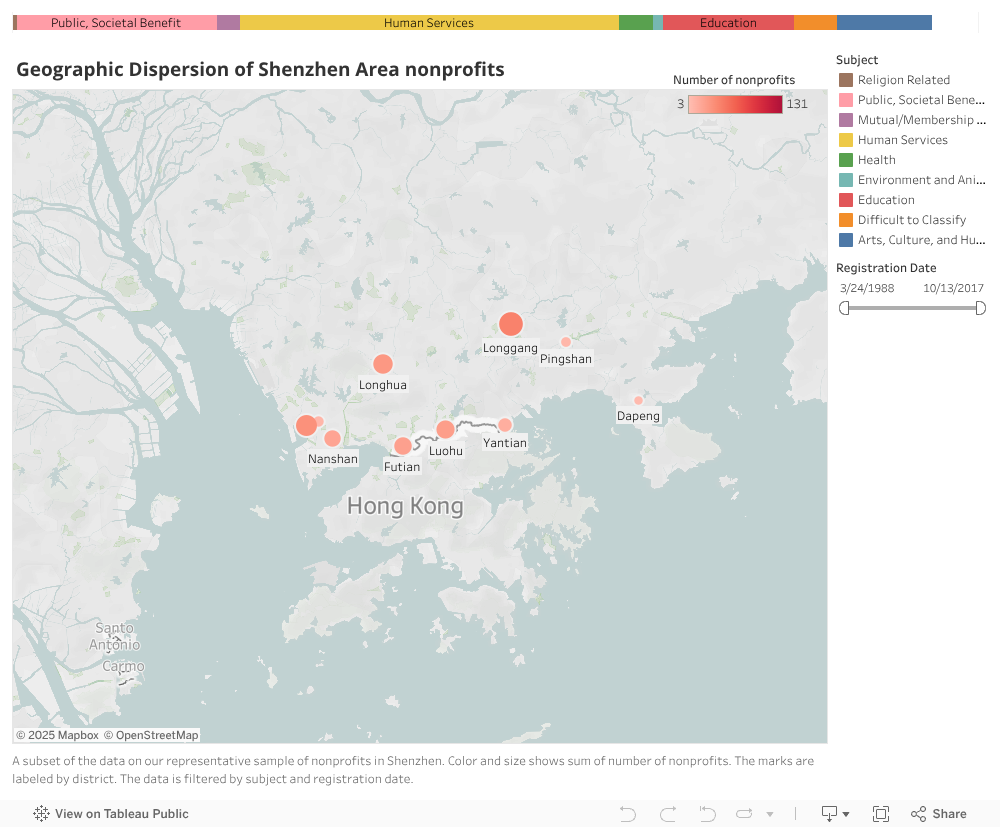Click the left Registration Date slider handle
1000x827 pixels.
tap(844, 308)
